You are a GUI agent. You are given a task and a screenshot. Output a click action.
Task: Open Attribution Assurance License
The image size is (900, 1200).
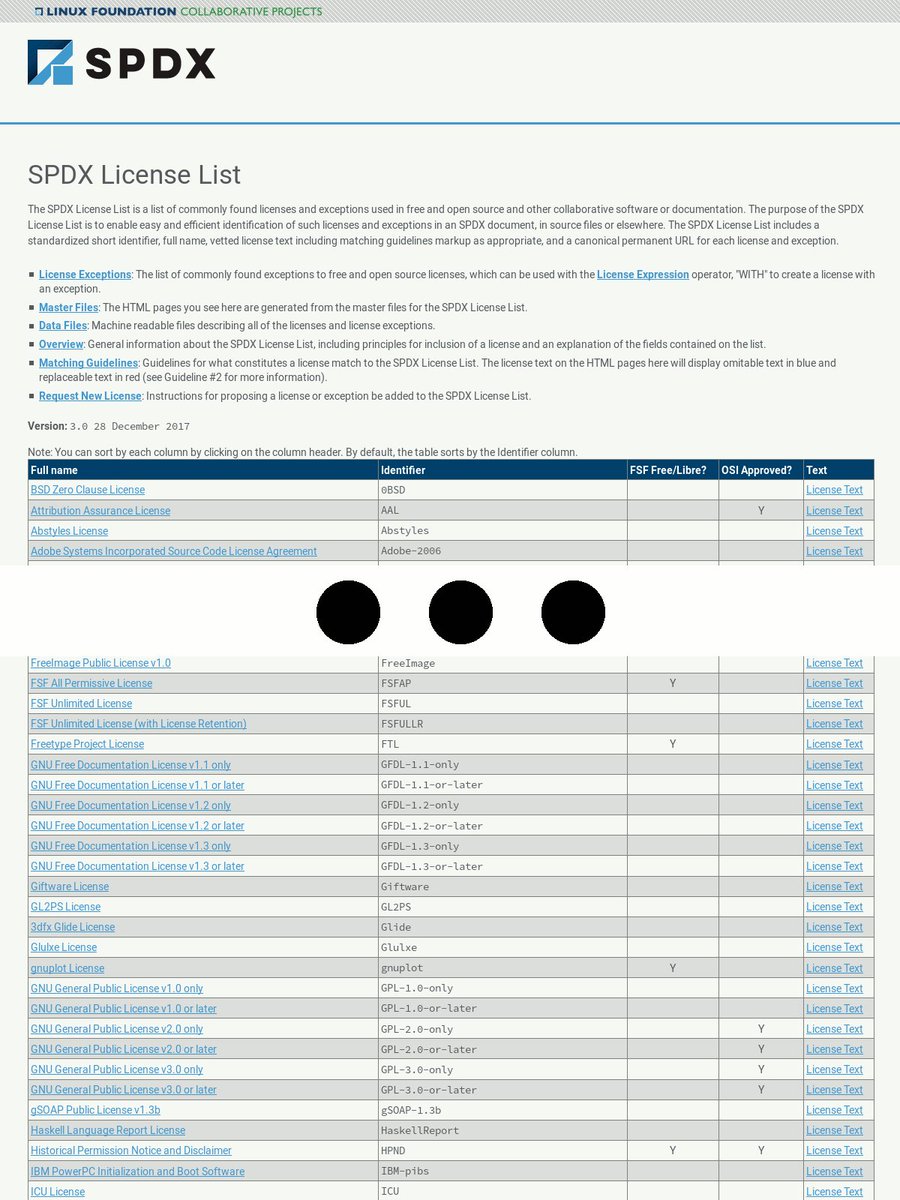coord(100,511)
